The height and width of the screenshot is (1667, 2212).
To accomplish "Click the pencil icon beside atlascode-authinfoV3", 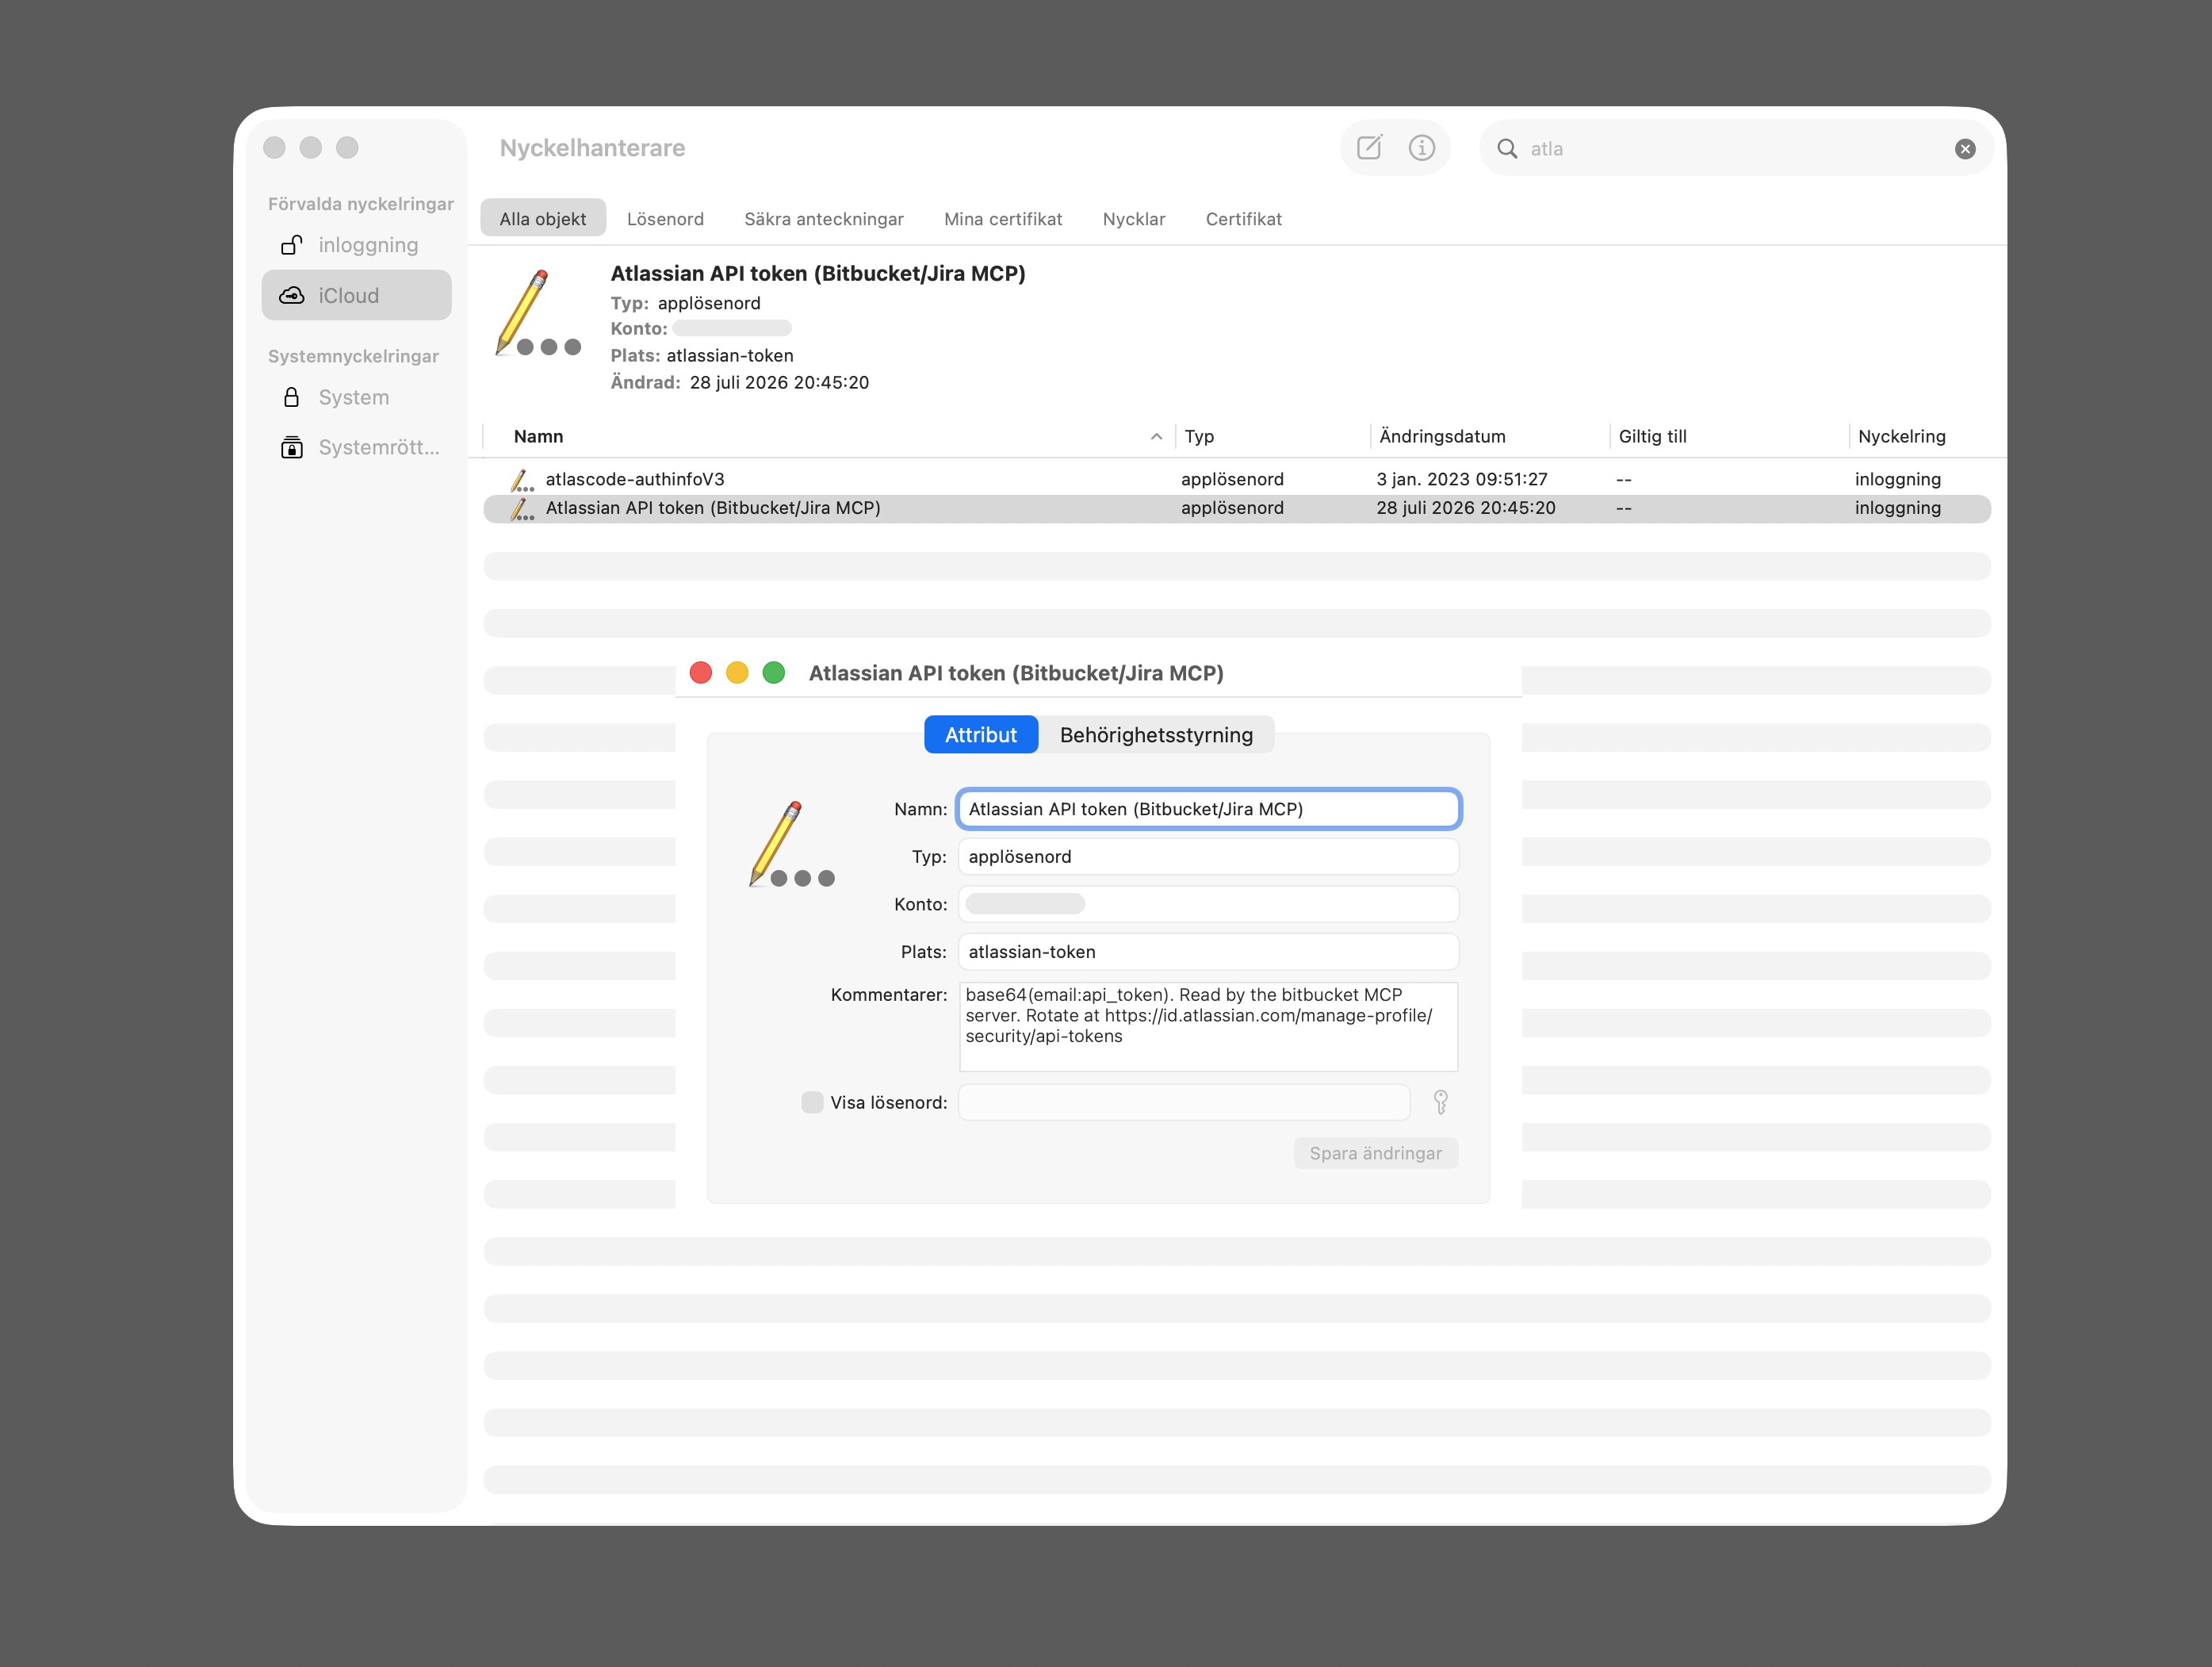I will click(x=522, y=480).
